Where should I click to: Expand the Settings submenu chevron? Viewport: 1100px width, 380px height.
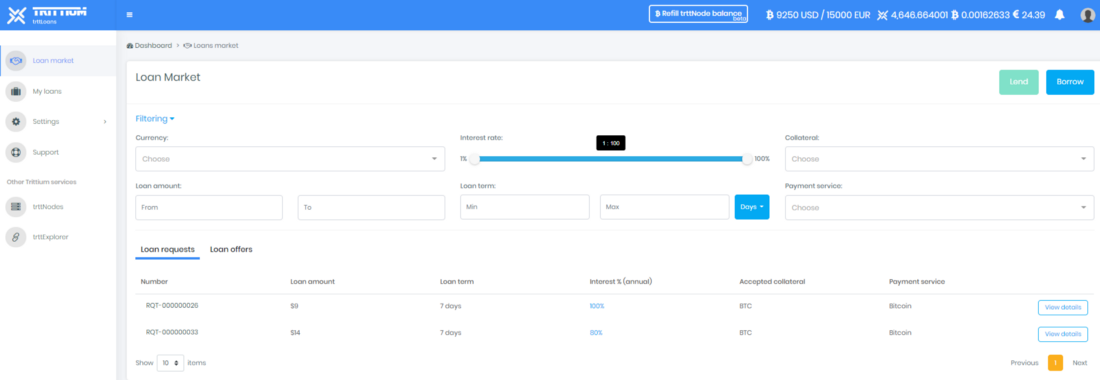pos(105,122)
